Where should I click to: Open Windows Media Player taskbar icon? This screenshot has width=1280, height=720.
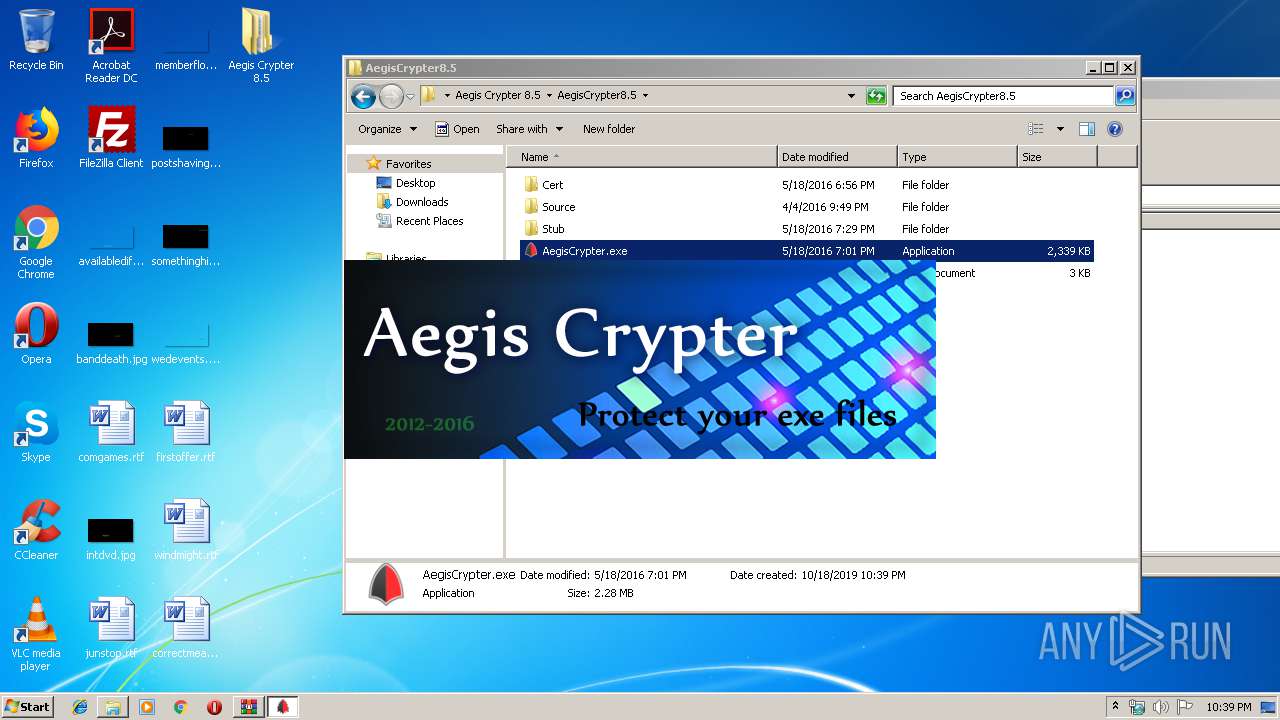[147, 707]
